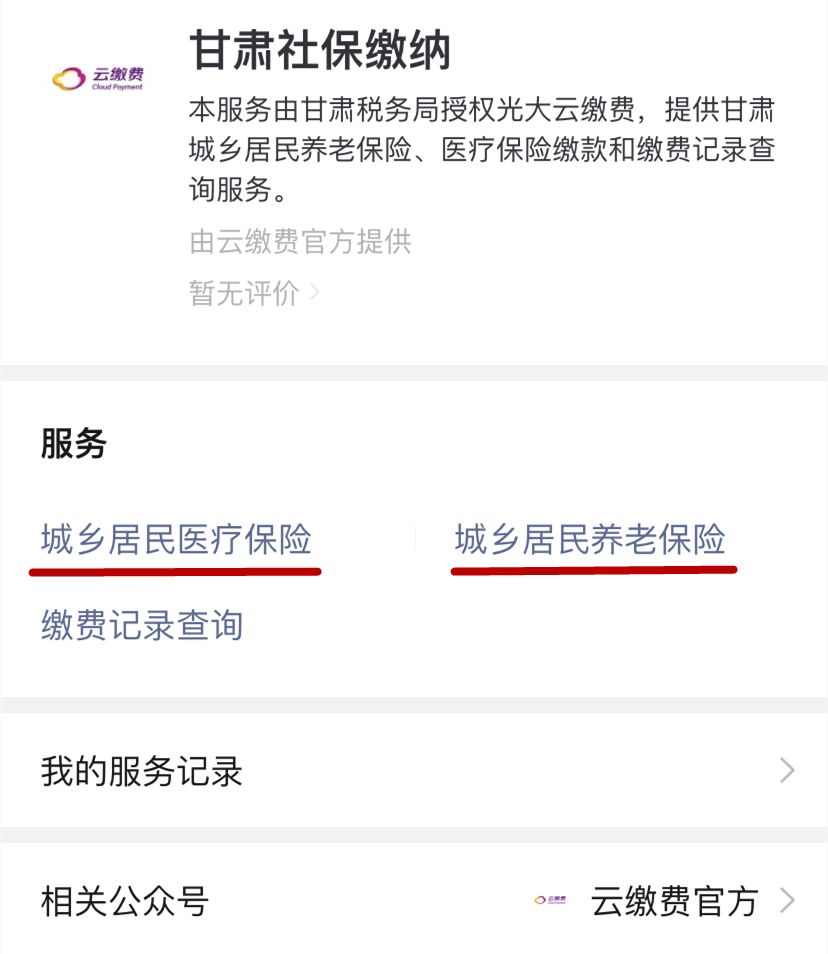Click the 服务 section heading
The height and width of the screenshot is (954, 828).
(74, 443)
